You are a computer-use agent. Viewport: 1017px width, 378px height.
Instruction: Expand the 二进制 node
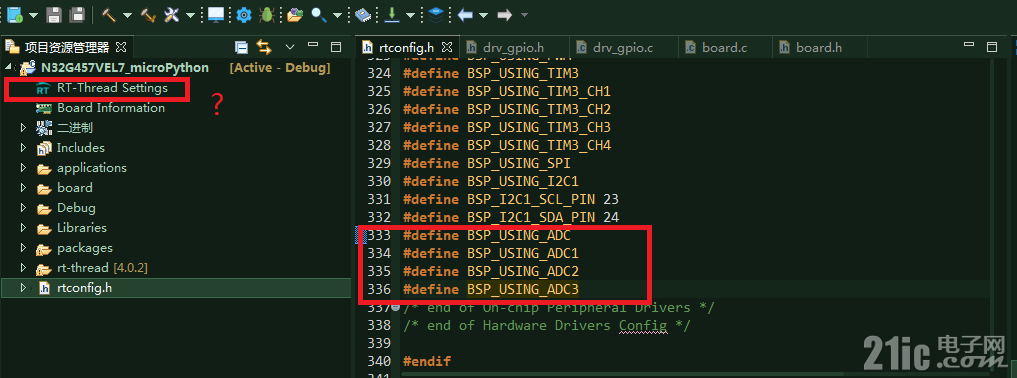pos(24,128)
